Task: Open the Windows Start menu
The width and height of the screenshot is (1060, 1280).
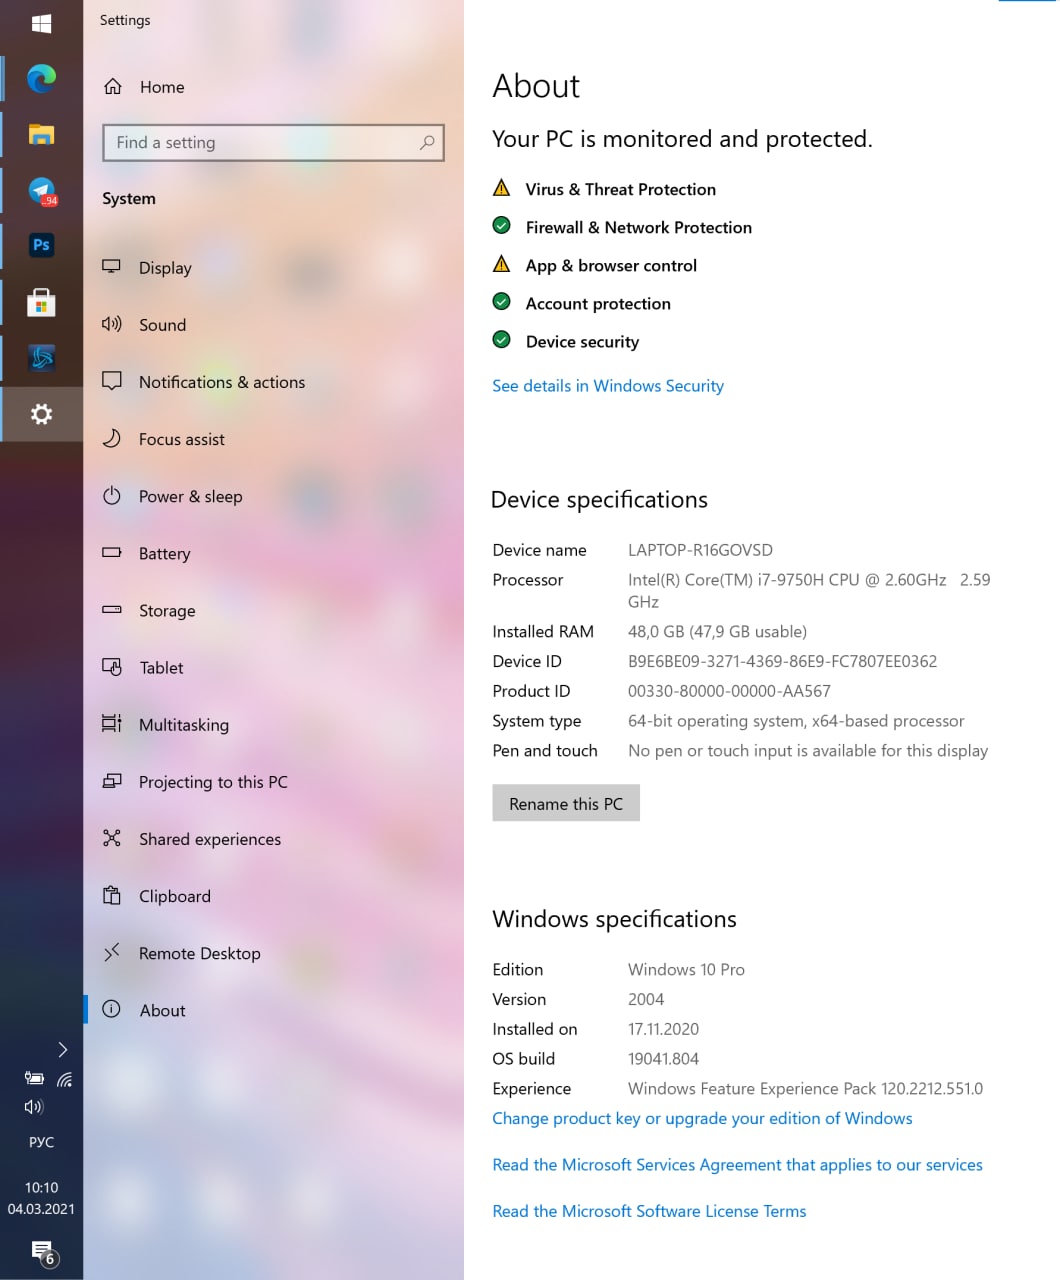Action: 41,23
